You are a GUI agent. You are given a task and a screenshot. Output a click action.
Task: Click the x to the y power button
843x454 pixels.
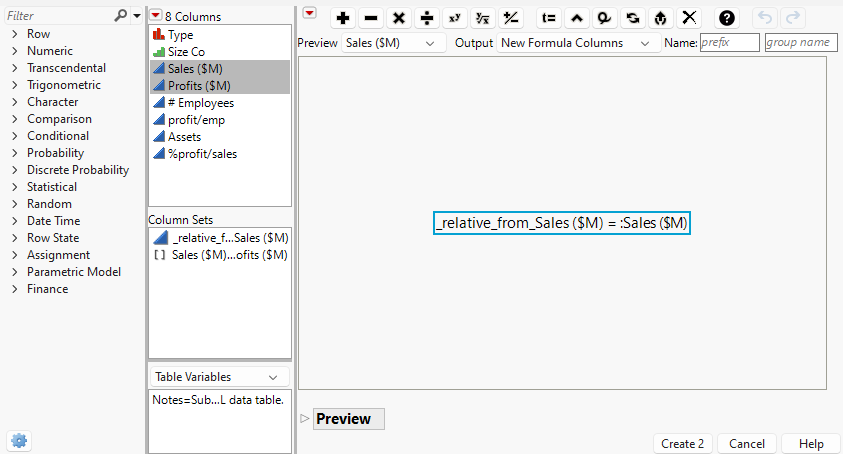coord(454,18)
